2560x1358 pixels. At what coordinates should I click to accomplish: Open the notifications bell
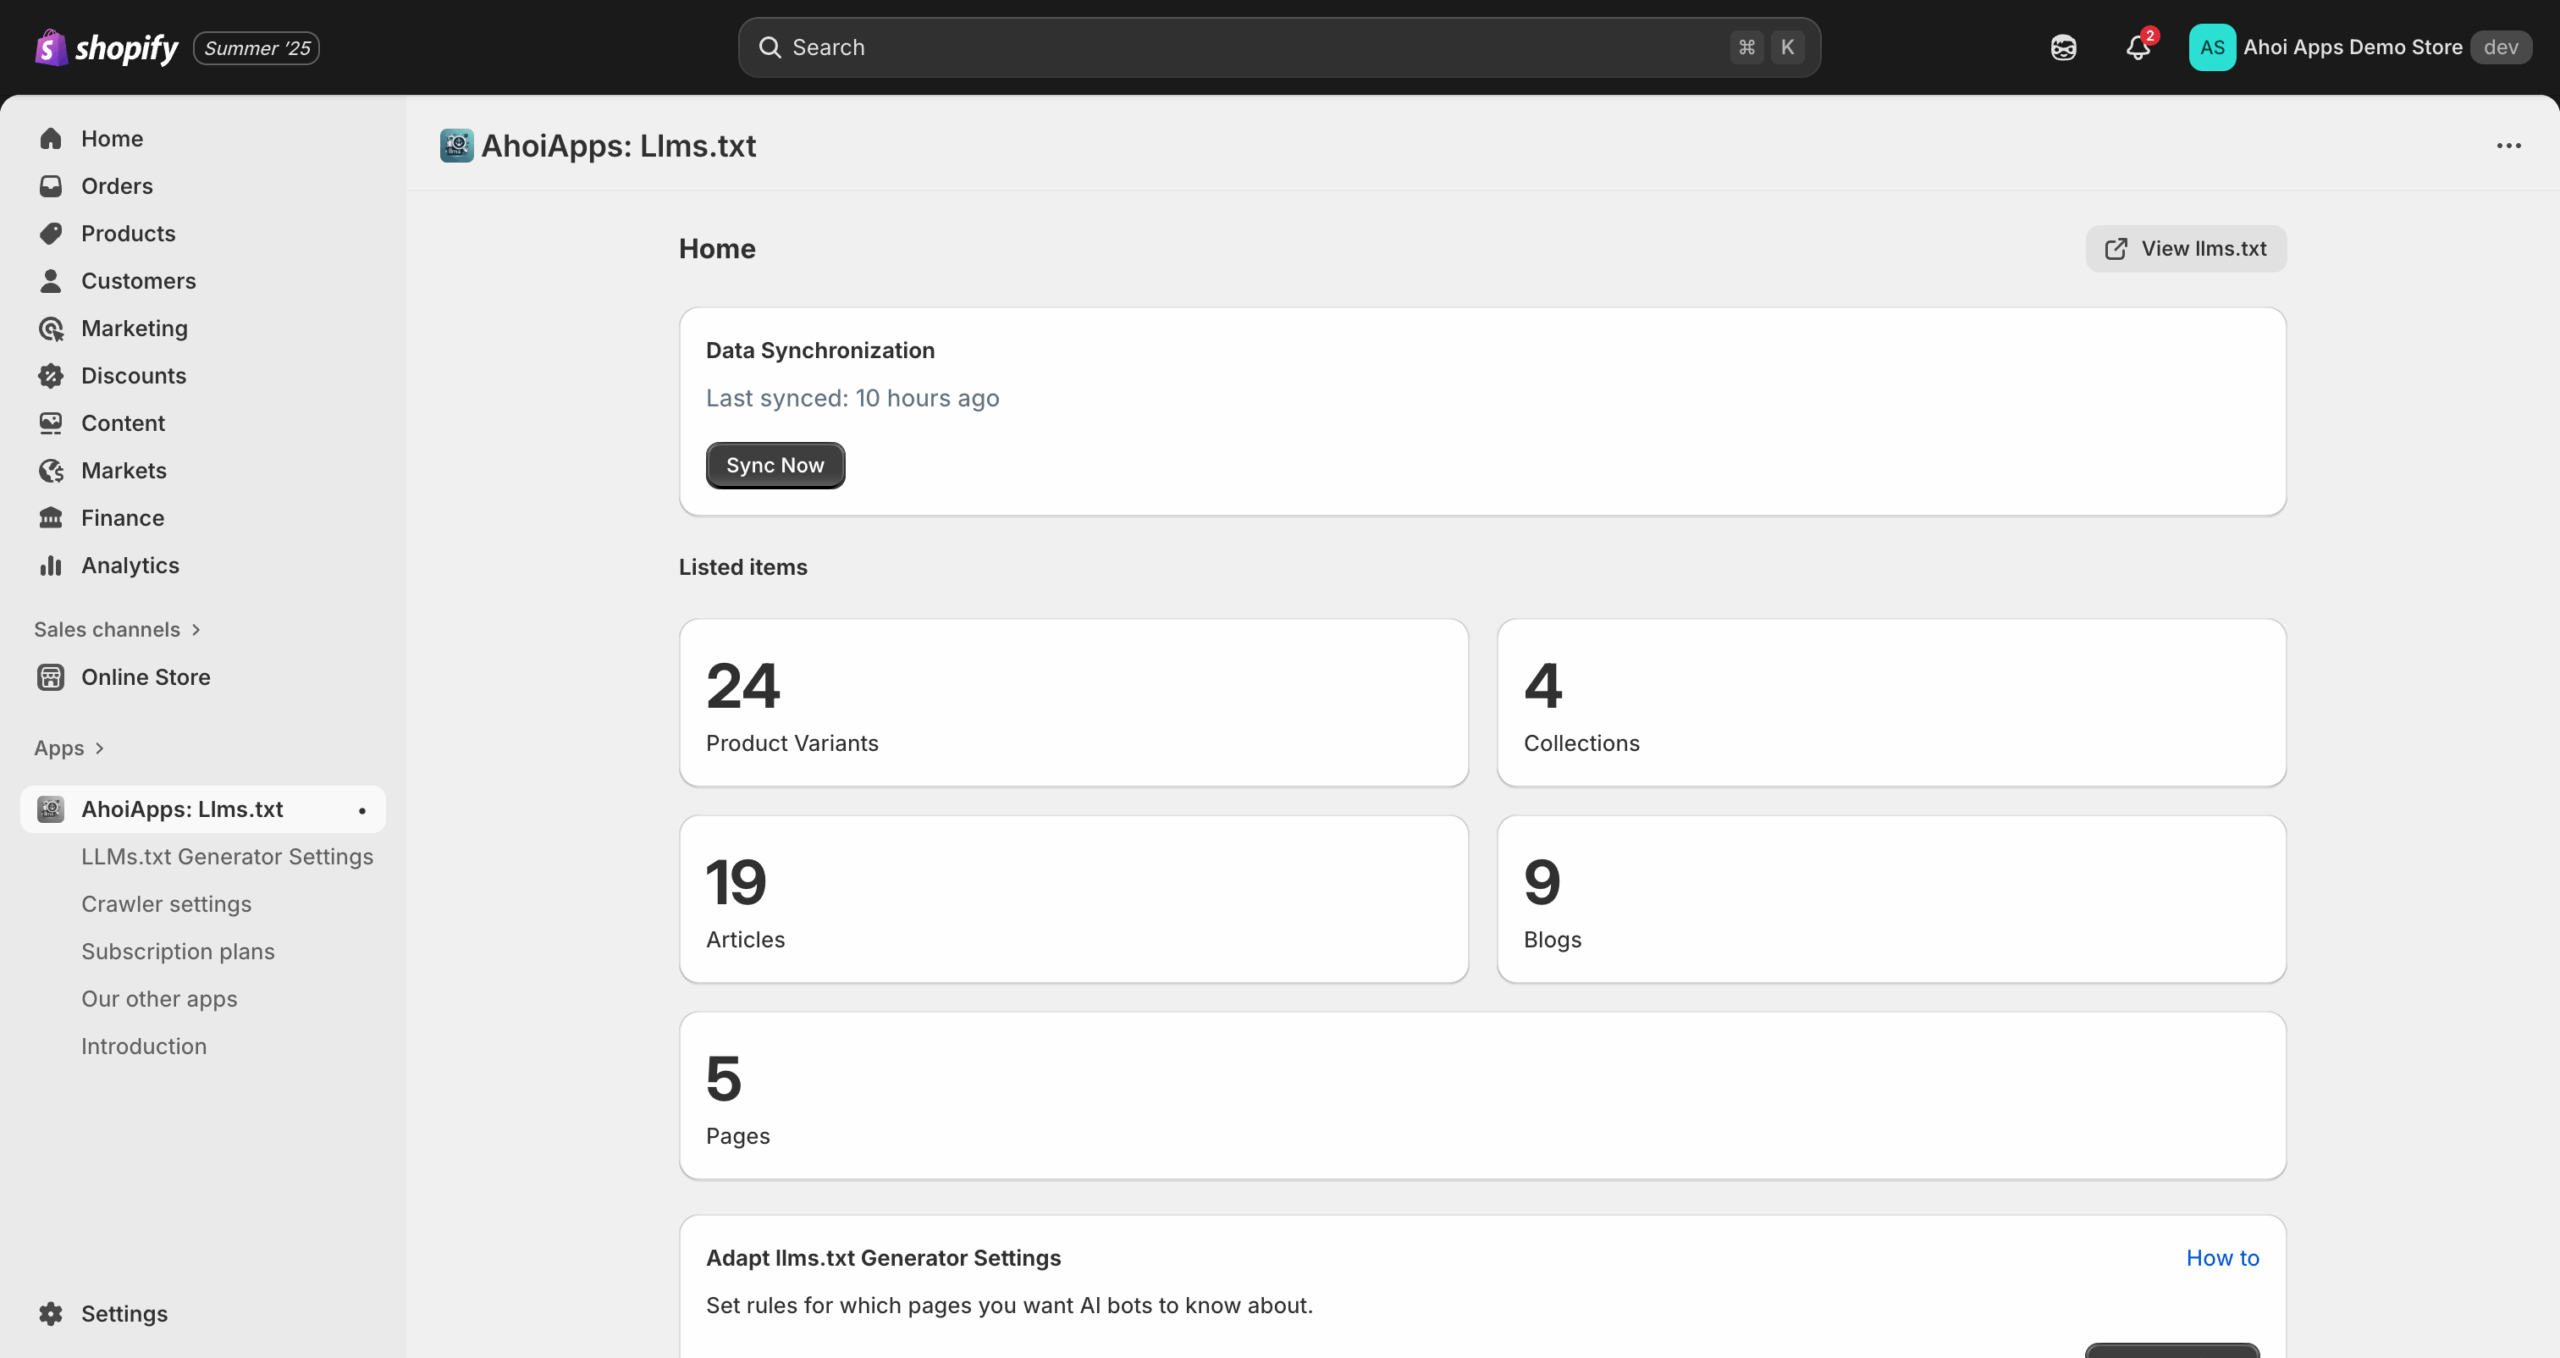point(2138,47)
